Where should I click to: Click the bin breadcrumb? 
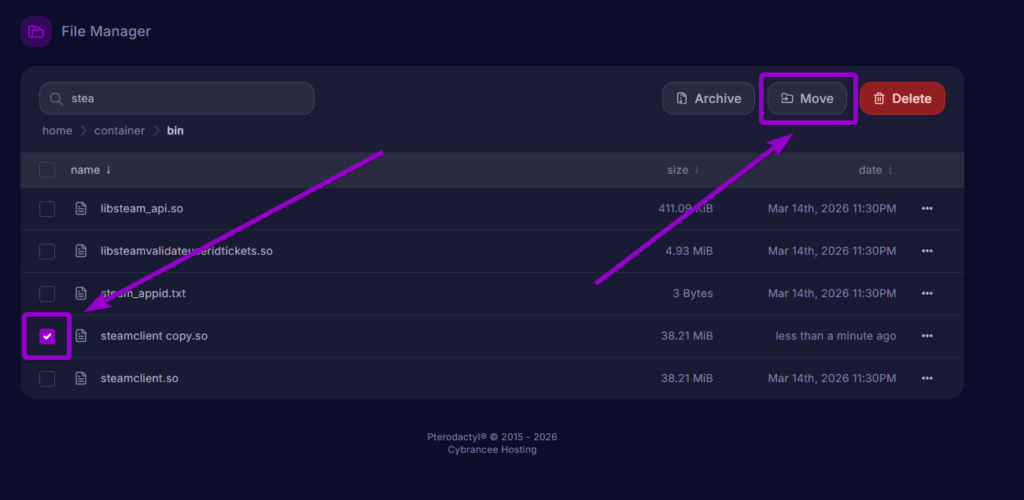click(175, 131)
